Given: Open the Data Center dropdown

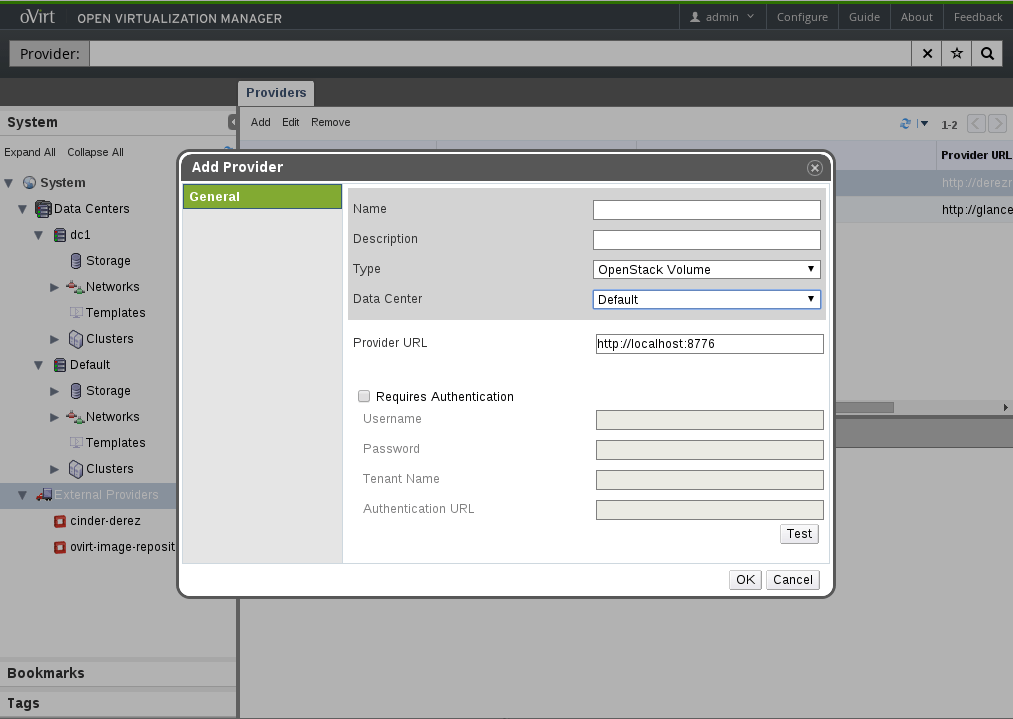Looking at the screenshot, I should point(707,300).
